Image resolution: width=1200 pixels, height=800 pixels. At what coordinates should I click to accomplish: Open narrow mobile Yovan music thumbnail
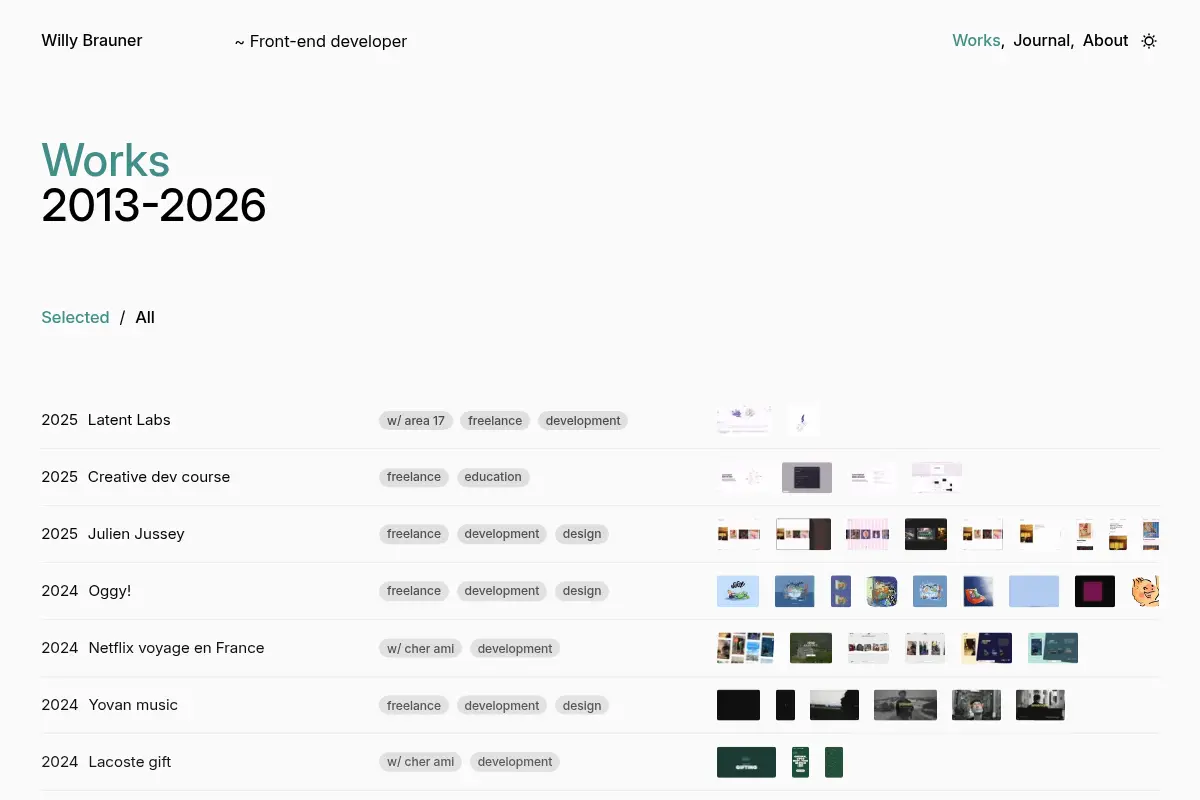click(x=785, y=705)
